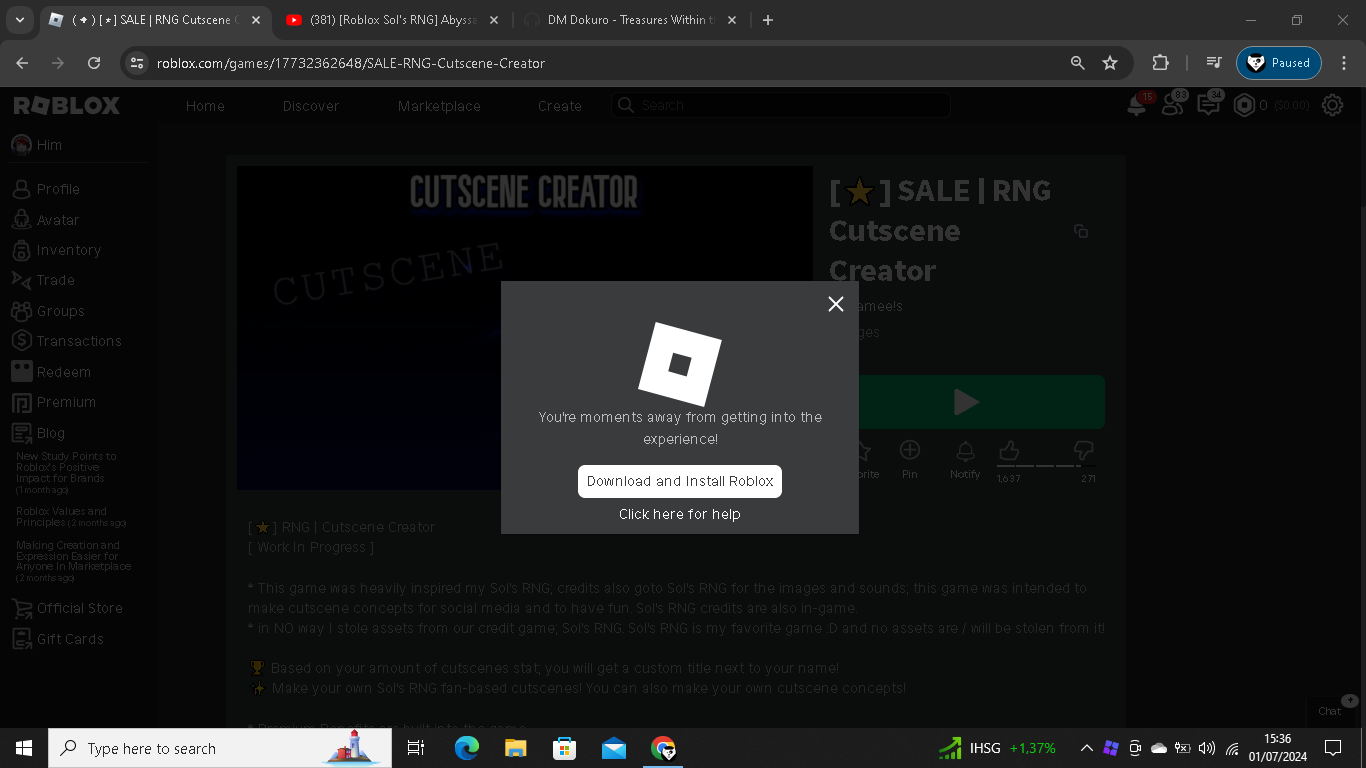Open the Roblox Chat panel
The height and width of the screenshot is (768, 1366).
point(1331,711)
